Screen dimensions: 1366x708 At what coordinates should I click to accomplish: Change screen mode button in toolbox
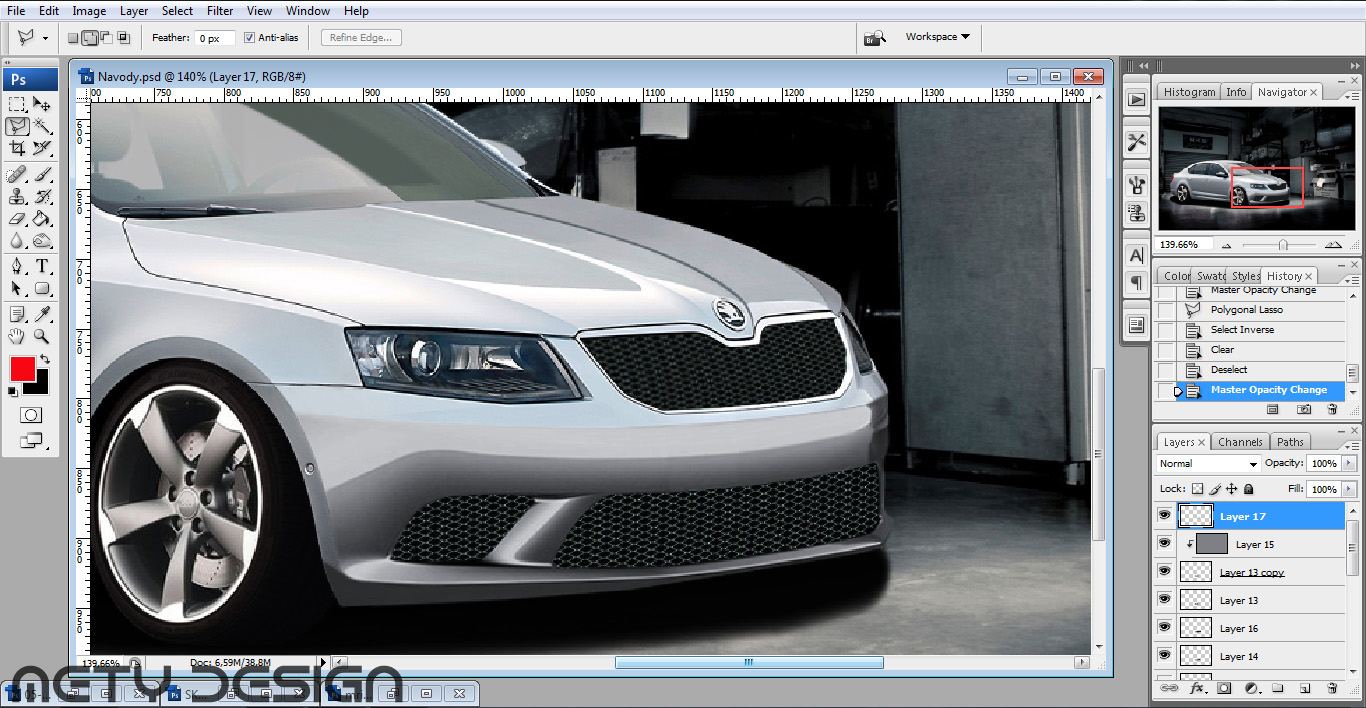tap(30, 440)
